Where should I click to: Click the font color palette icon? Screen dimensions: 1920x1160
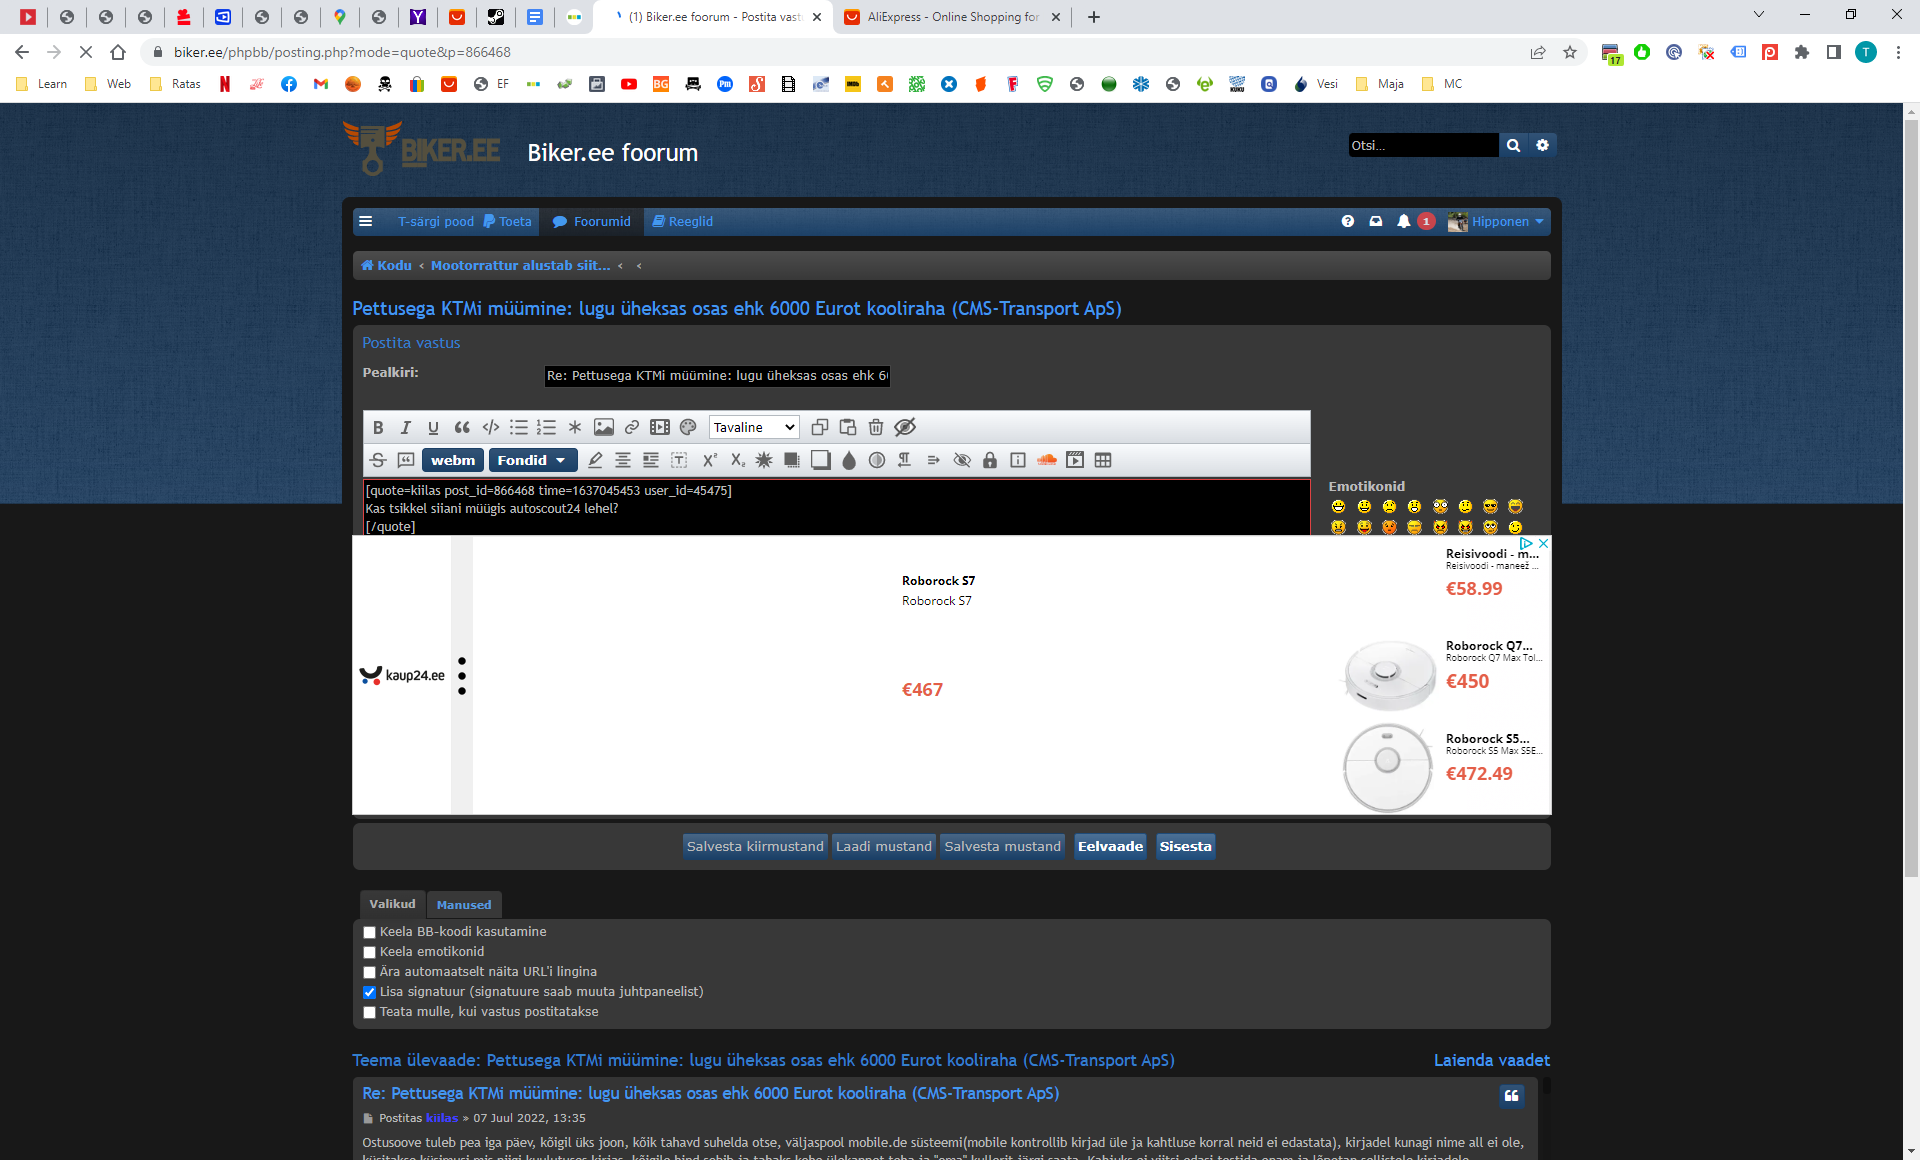(688, 427)
